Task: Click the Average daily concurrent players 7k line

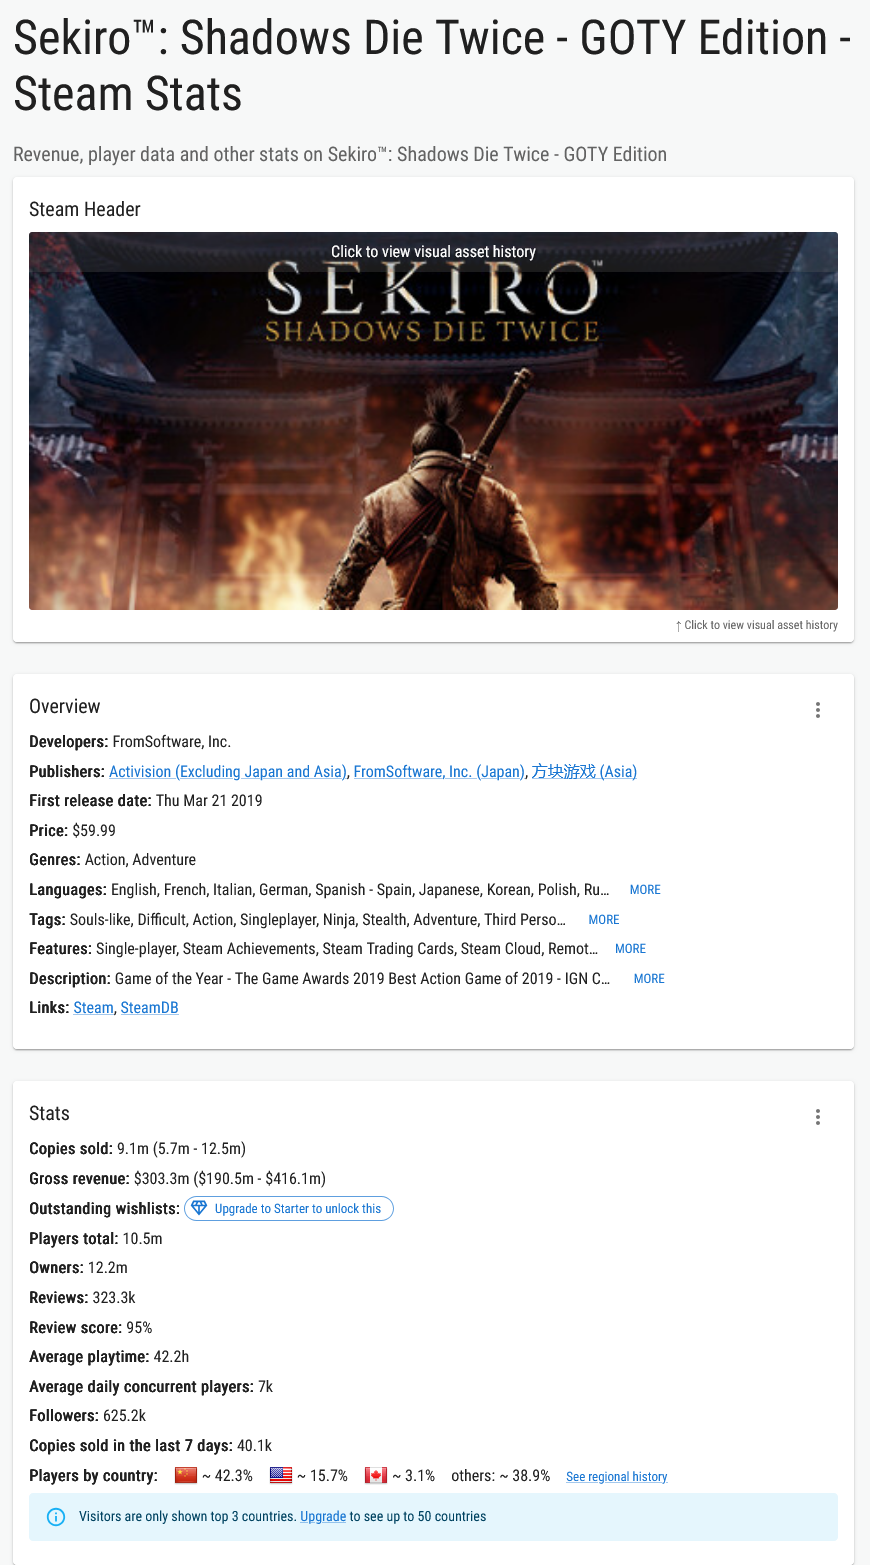Action: click(151, 1387)
